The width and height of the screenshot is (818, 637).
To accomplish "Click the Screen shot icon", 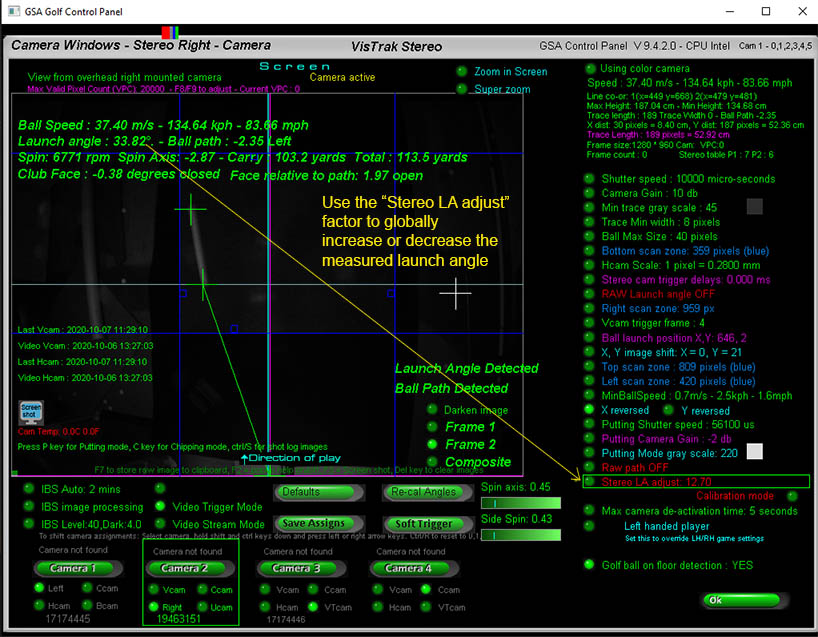I will point(30,413).
